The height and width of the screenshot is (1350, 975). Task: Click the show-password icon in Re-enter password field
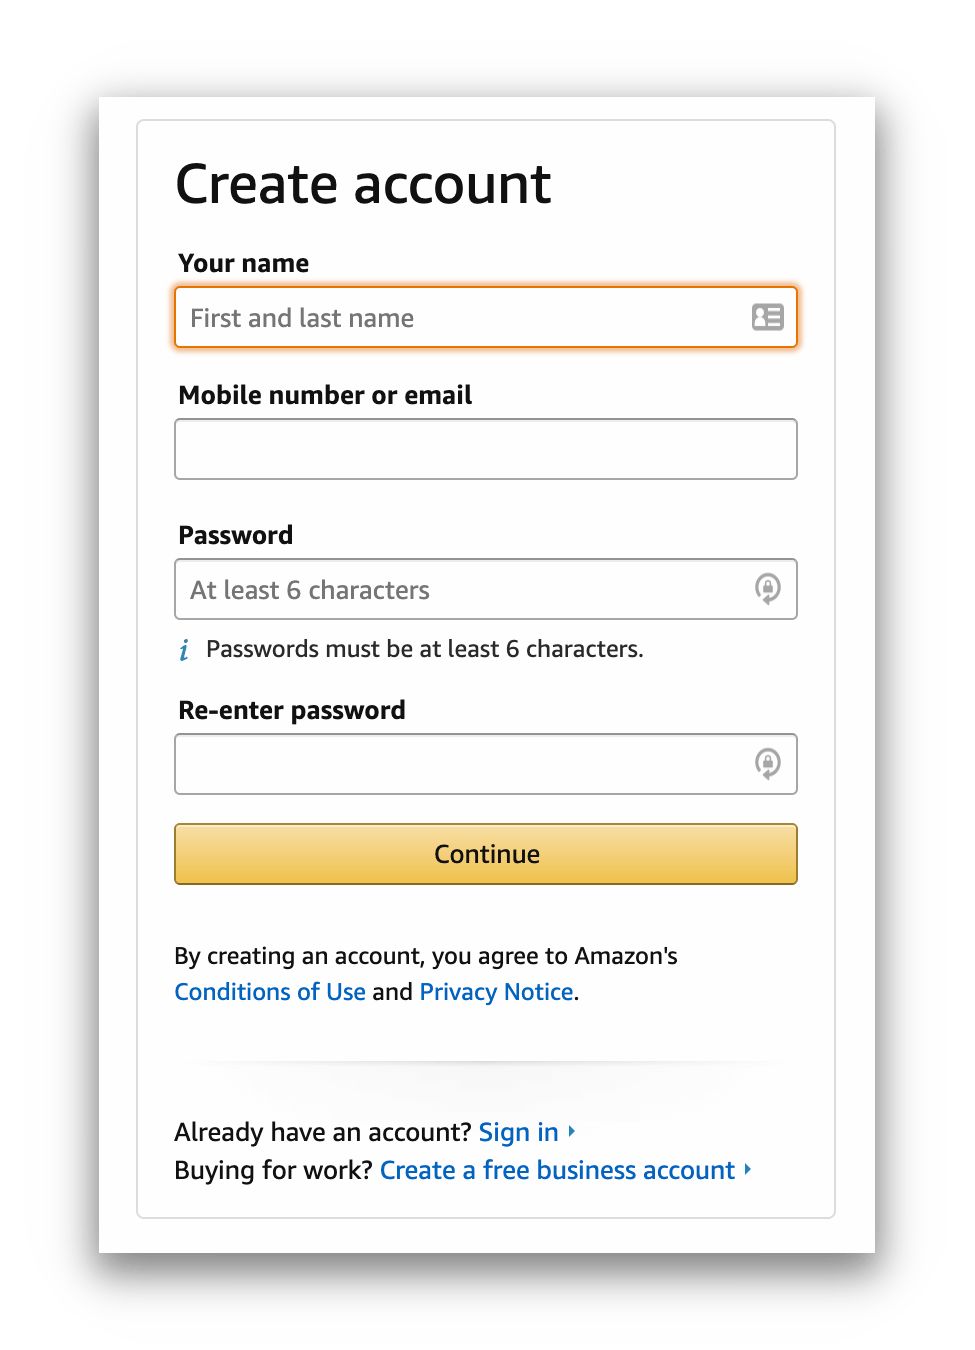768,764
